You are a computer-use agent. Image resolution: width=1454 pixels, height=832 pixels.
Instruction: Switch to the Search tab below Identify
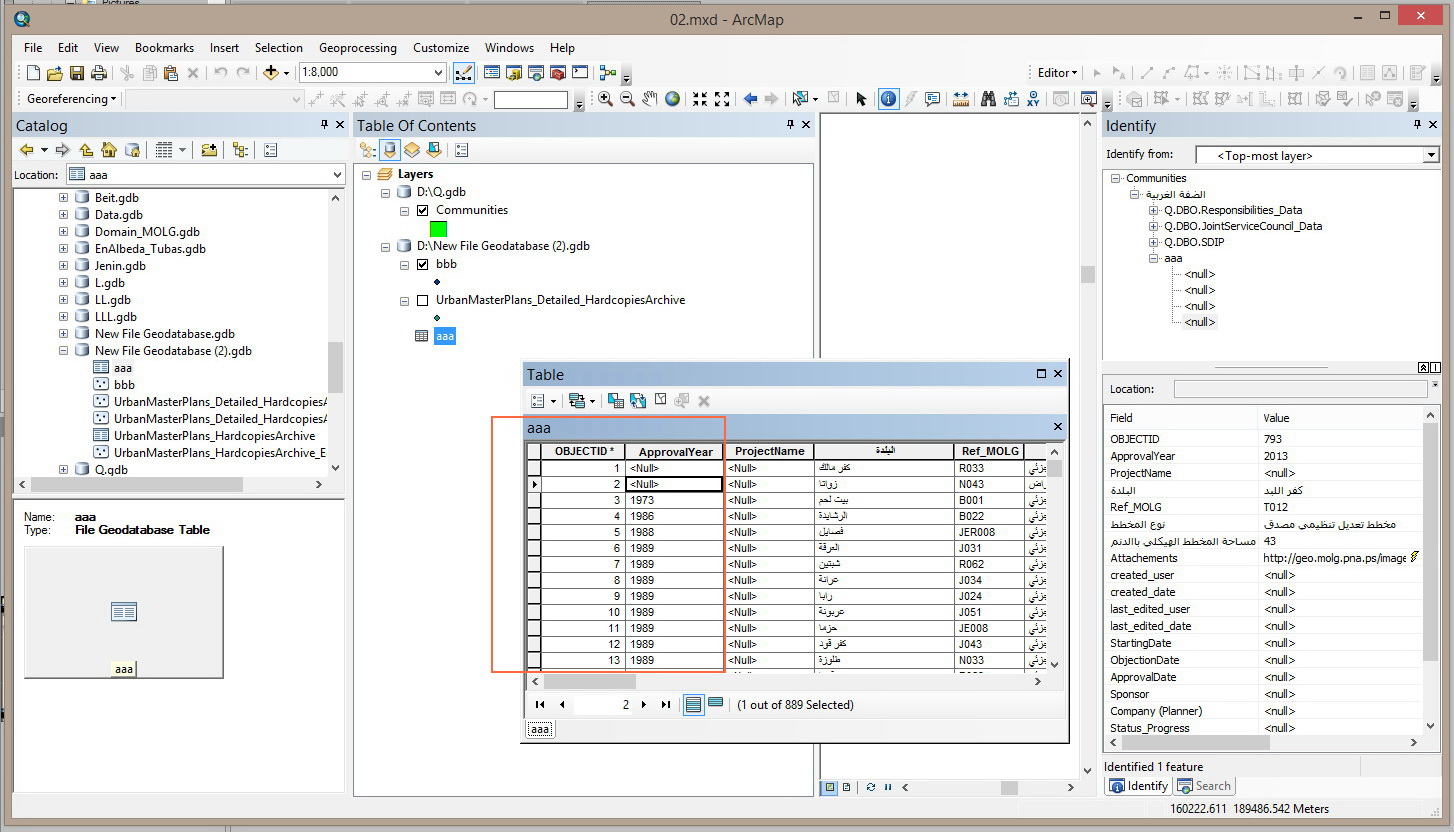(x=1204, y=786)
